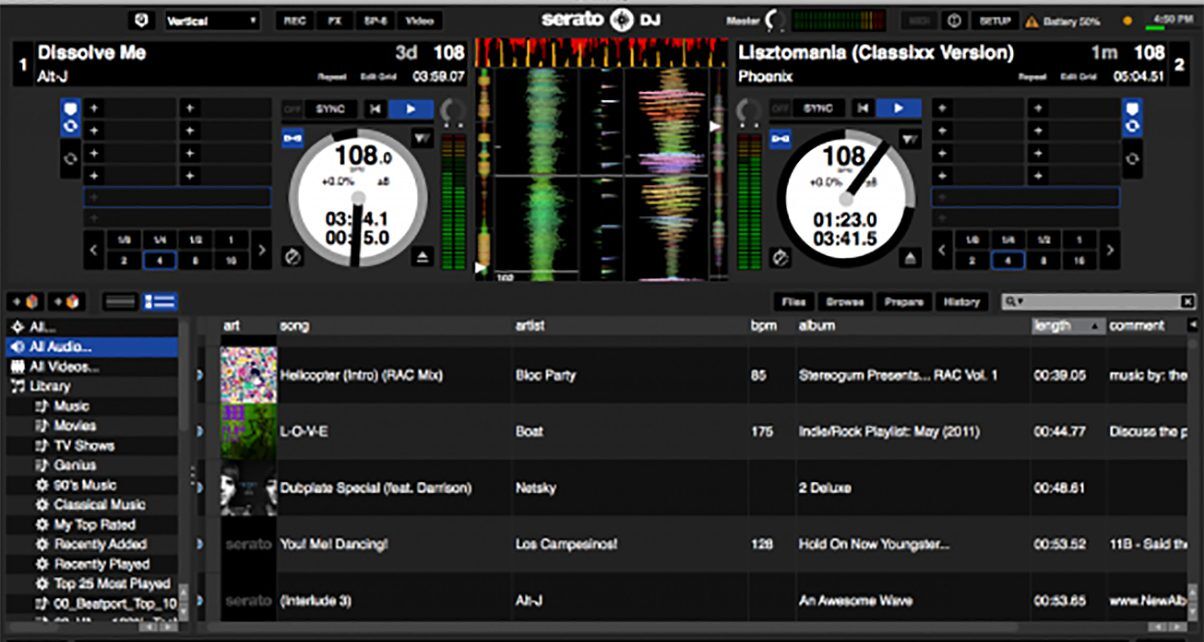Eject track from deck 2
The width and height of the screenshot is (1204, 642).
click(x=910, y=257)
